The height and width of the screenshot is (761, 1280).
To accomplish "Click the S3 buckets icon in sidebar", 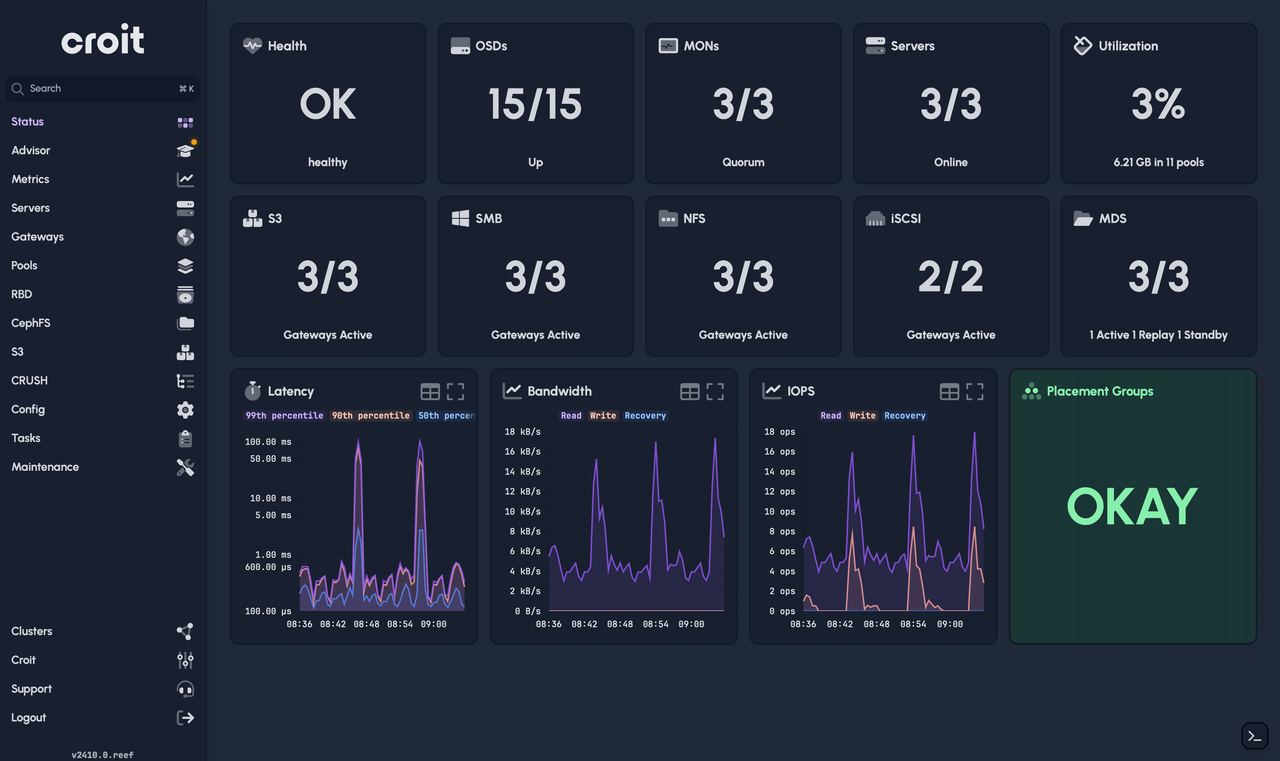I will (185, 352).
